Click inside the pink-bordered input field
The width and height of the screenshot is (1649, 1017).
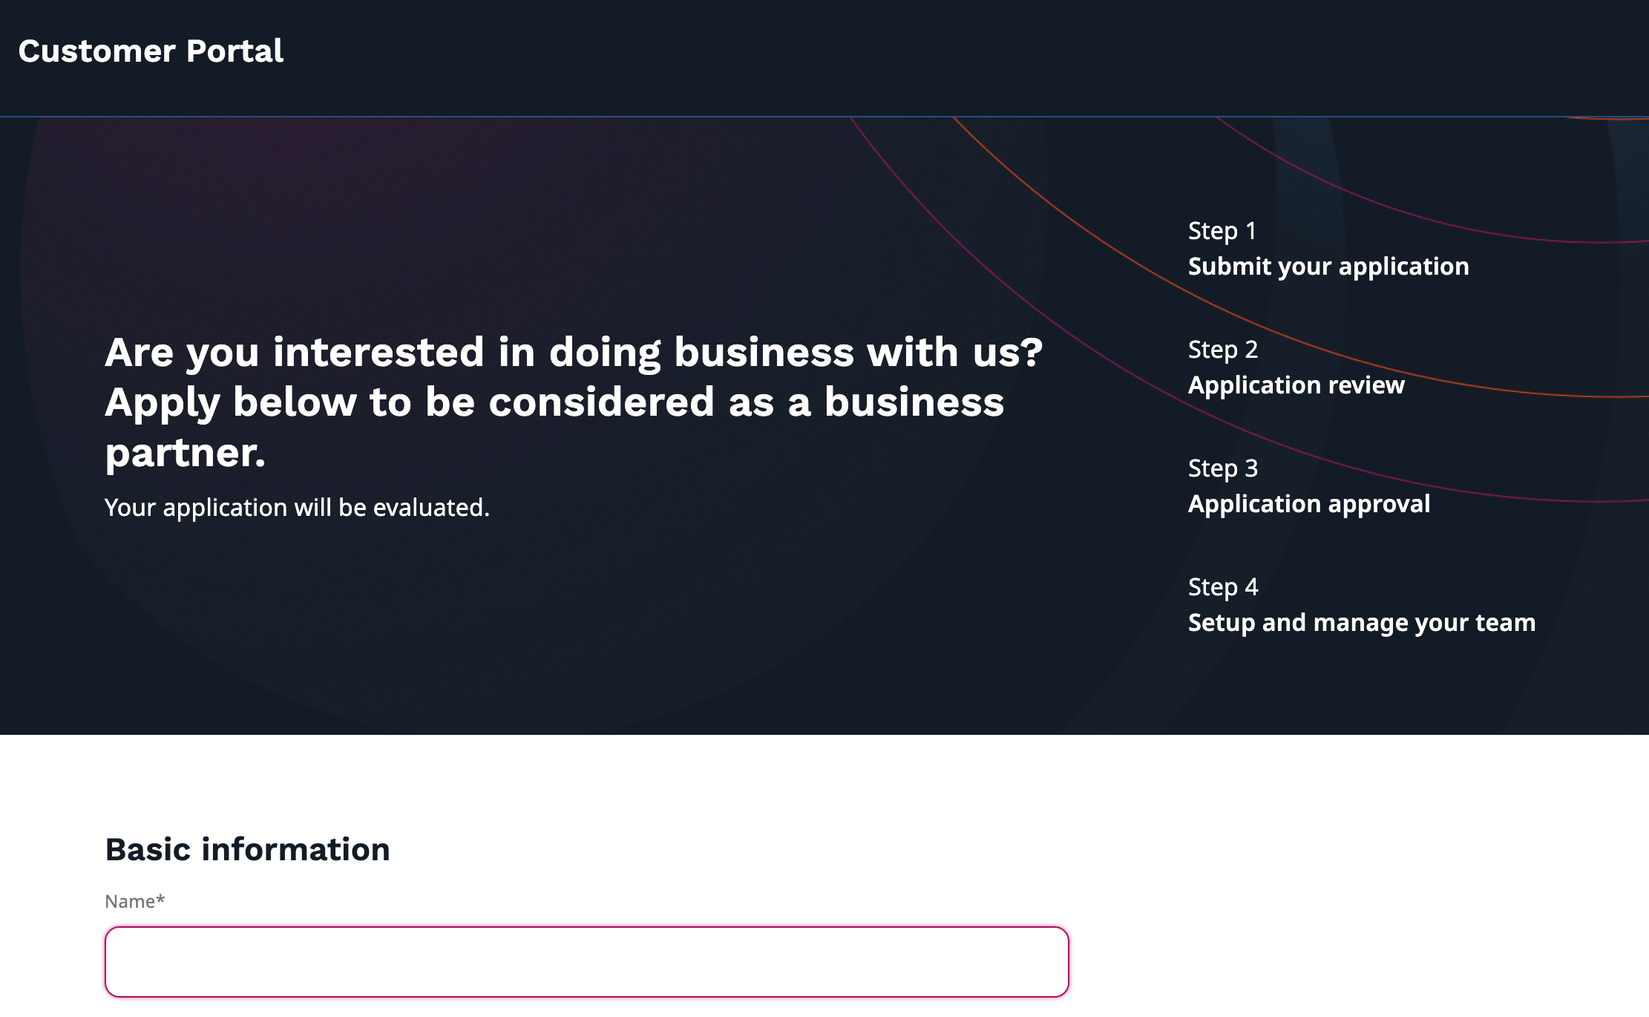pyautogui.click(x=587, y=961)
